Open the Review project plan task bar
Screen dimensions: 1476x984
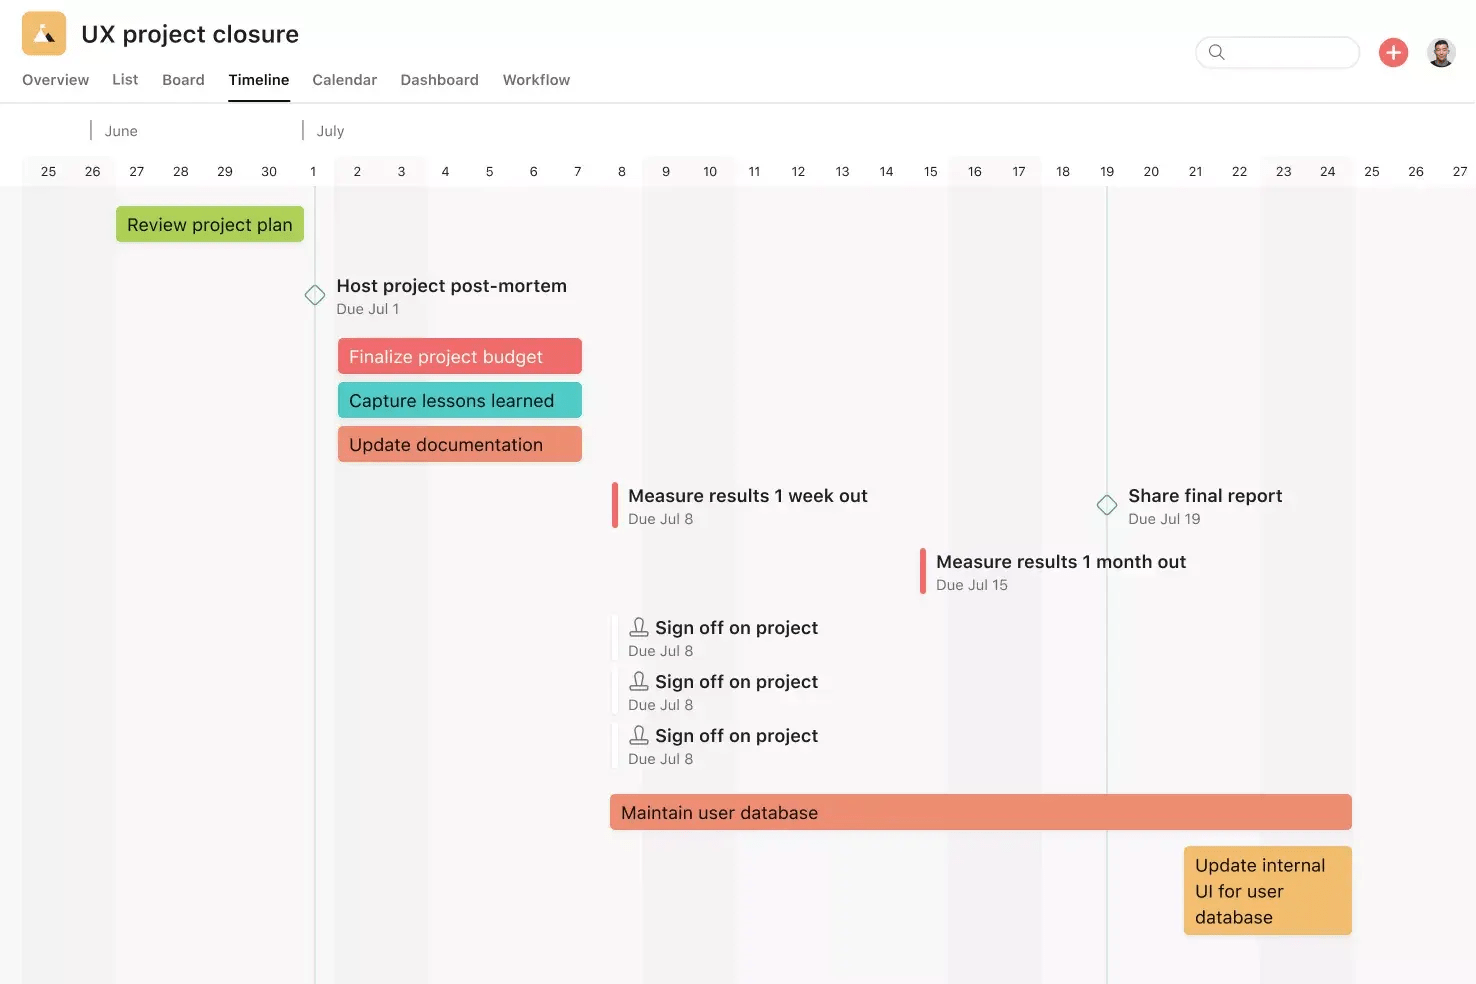pos(209,224)
